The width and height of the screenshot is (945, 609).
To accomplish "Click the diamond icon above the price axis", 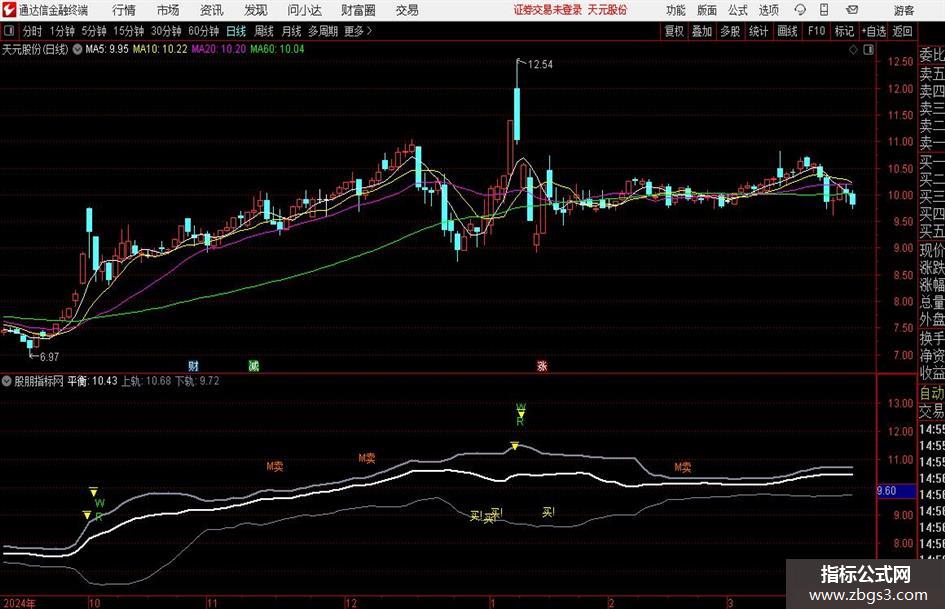I will click(x=853, y=50).
